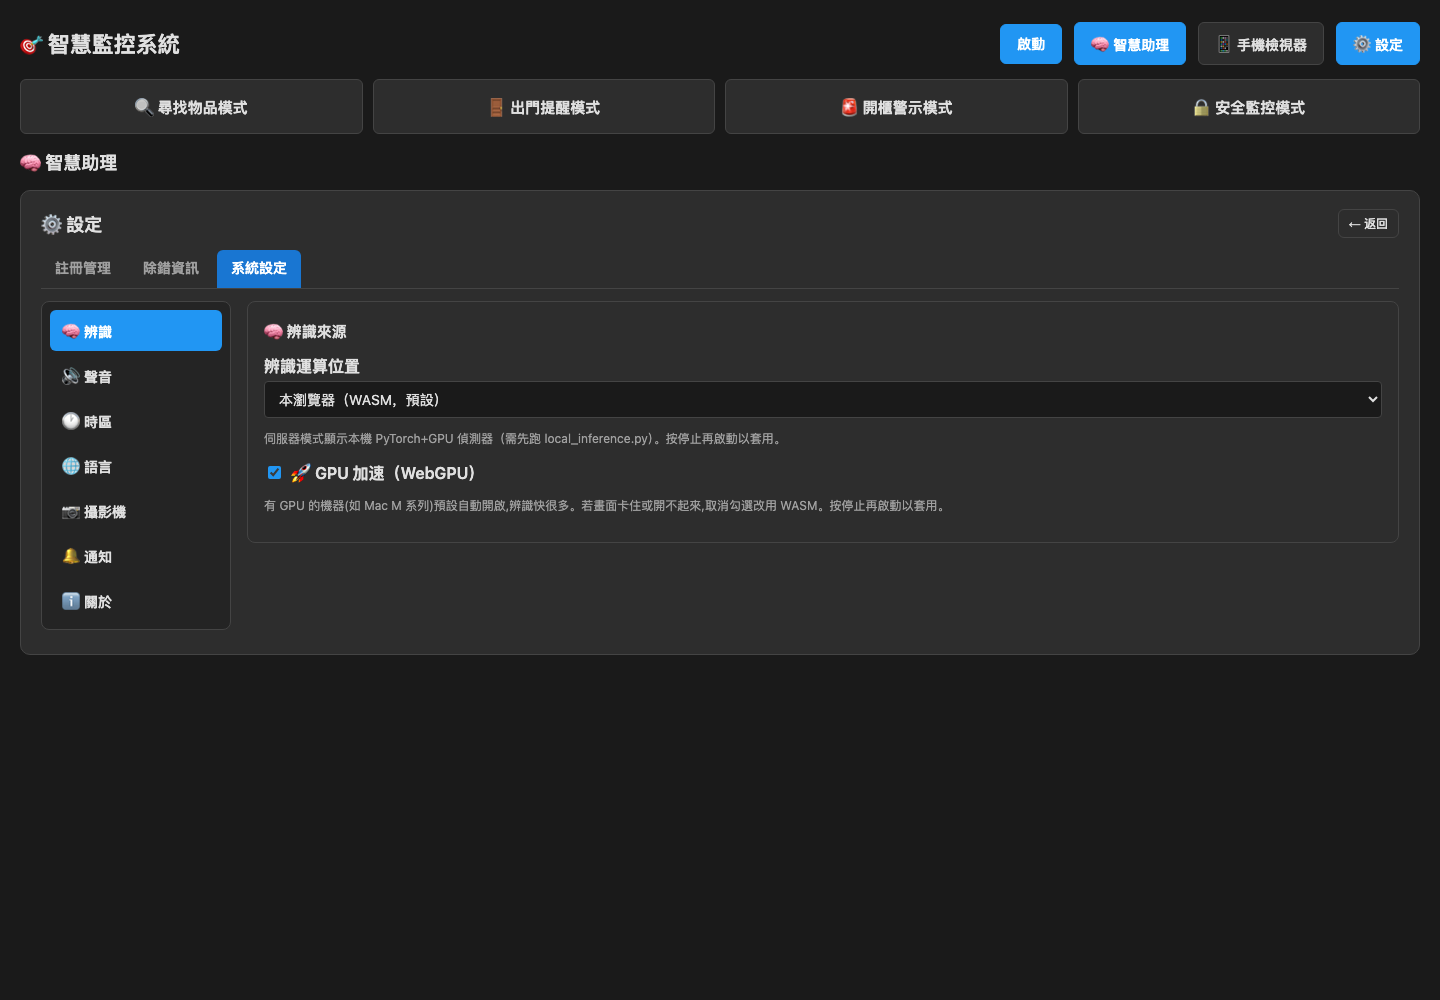Image resolution: width=1440 pixels, height=1000 pixels.
Task: Expand the 辨識運算位置 dropdown
Action: tap(822, 399)
